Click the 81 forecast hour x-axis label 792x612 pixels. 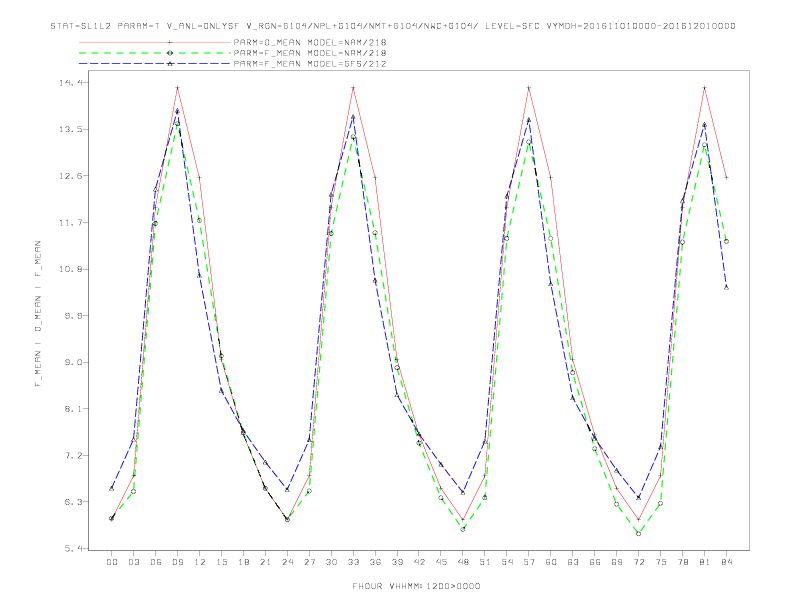pyautogui.click(x=705, y=562)
